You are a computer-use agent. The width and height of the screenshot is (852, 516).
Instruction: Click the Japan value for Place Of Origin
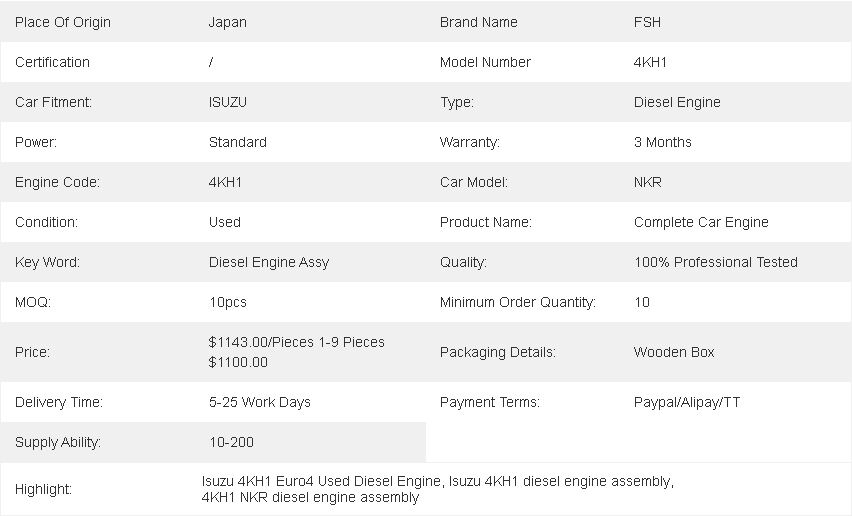coord(228,22)
